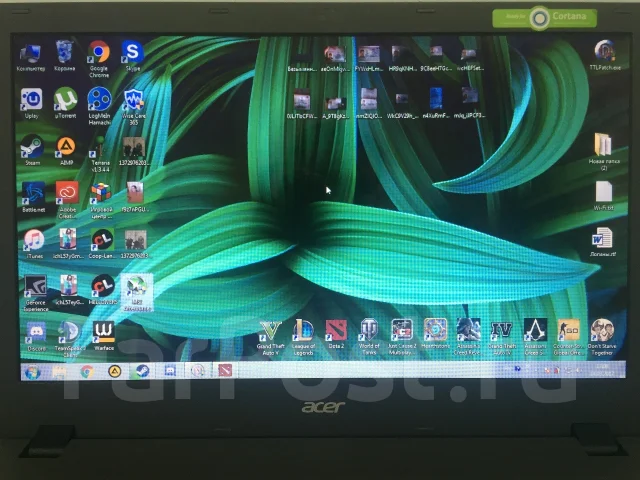Open Steam from the taskbar
This screenshot has height=480, width=640.
[x=142, y=371]
